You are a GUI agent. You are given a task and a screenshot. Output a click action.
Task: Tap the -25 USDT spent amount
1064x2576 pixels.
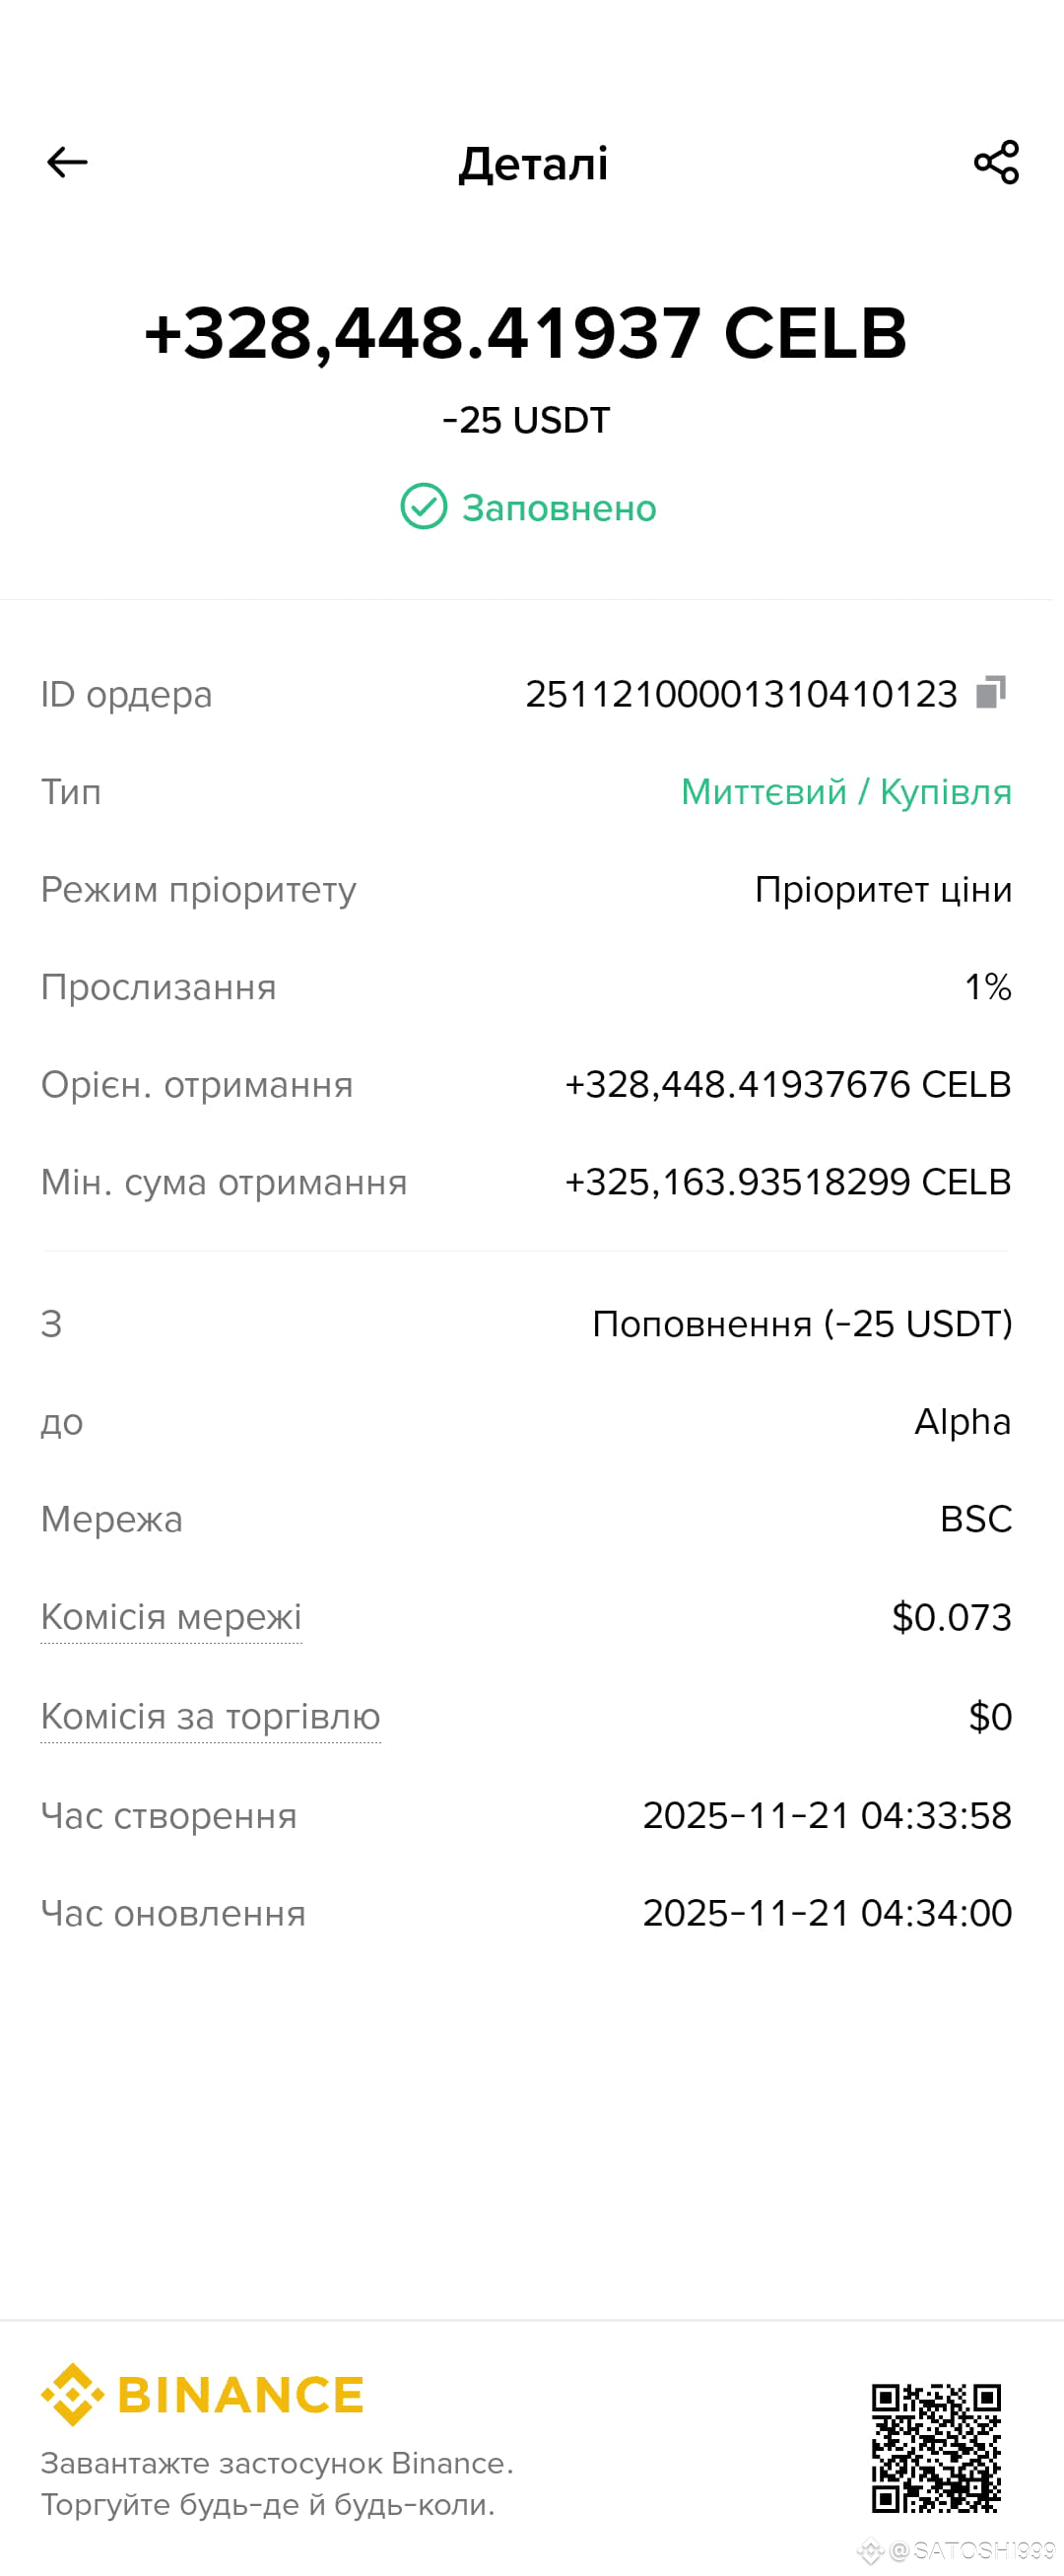(x=526, y=421)
